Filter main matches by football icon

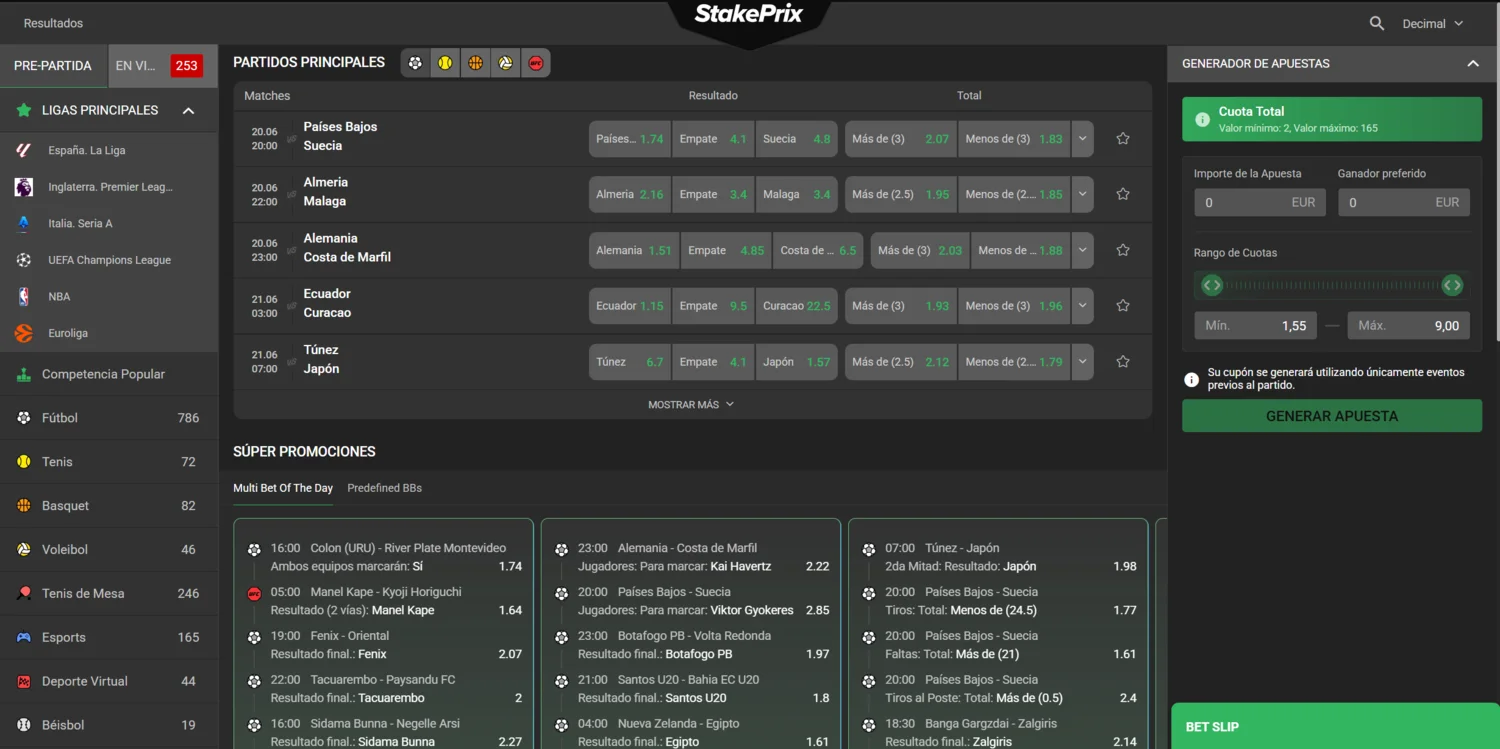[x=415, y=63]
